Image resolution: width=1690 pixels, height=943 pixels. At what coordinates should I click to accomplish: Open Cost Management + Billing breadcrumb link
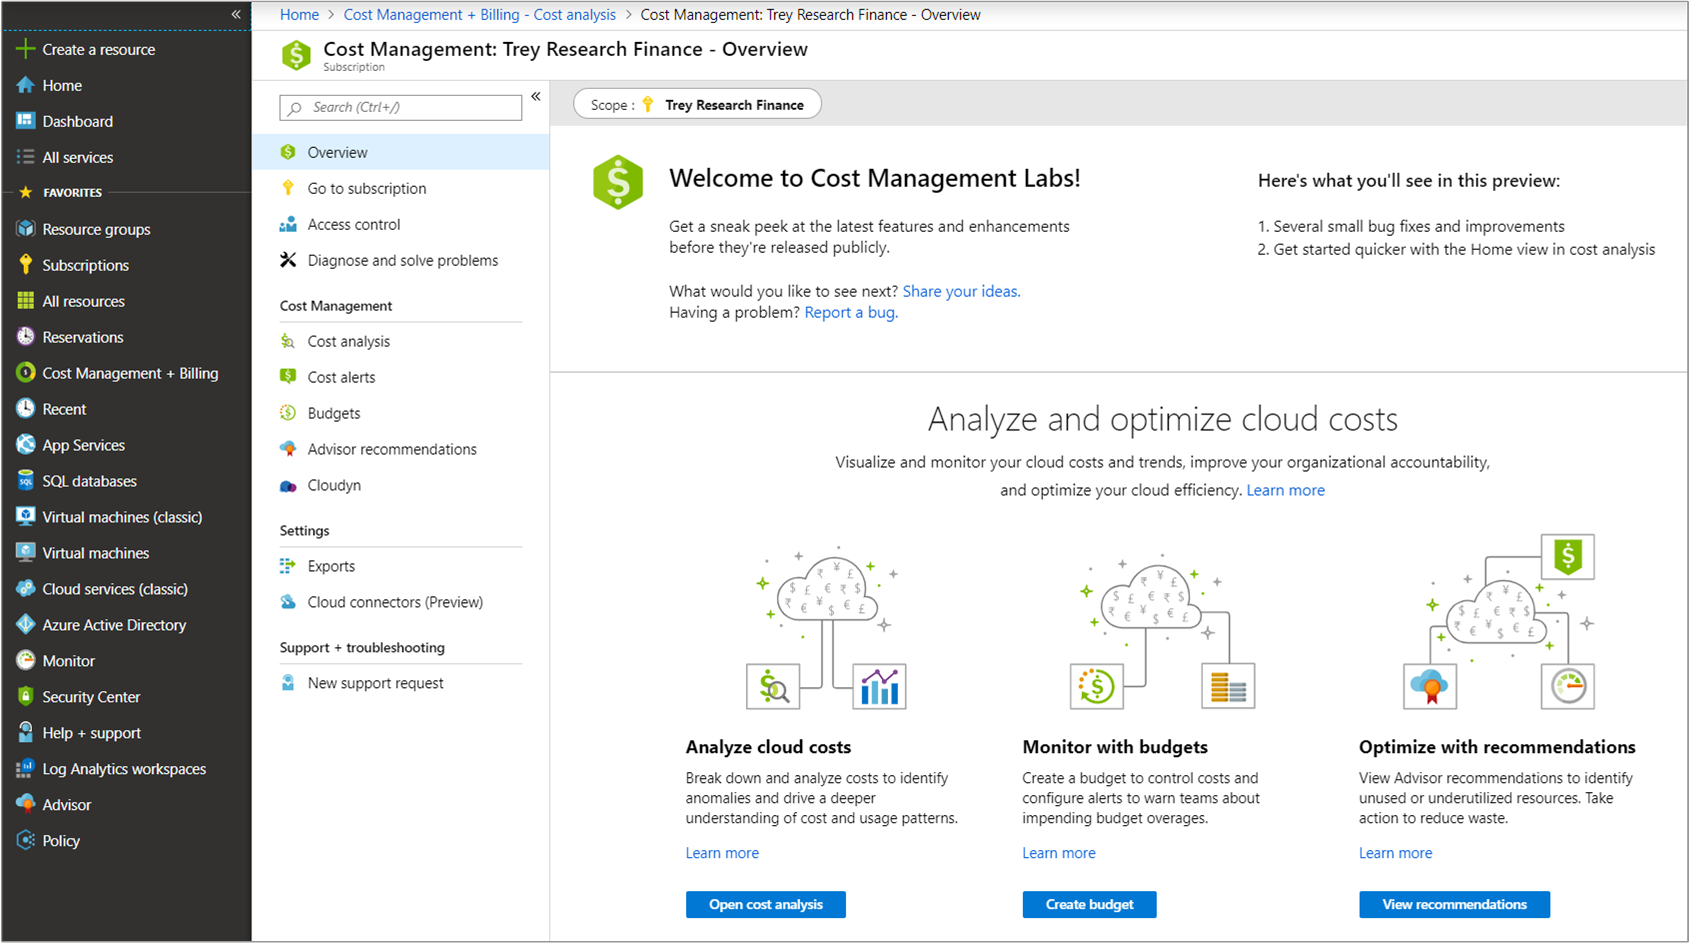[x=480, y=15]
